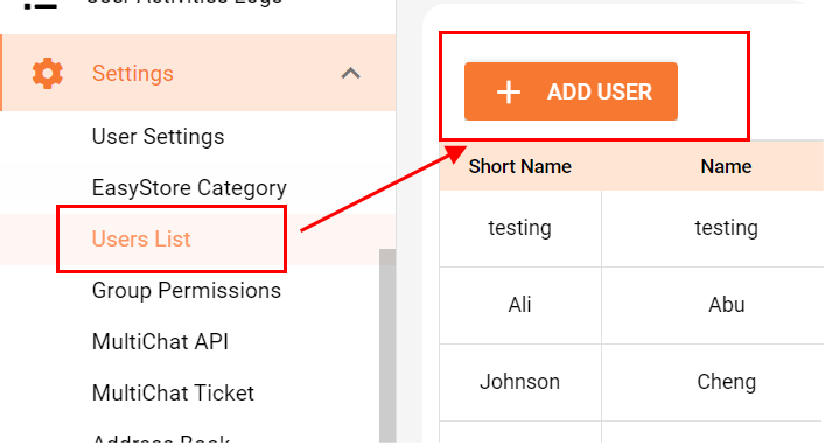Open User Settings submenu item
The height and width of the screenshot is (443, 824).
[158, 137]
